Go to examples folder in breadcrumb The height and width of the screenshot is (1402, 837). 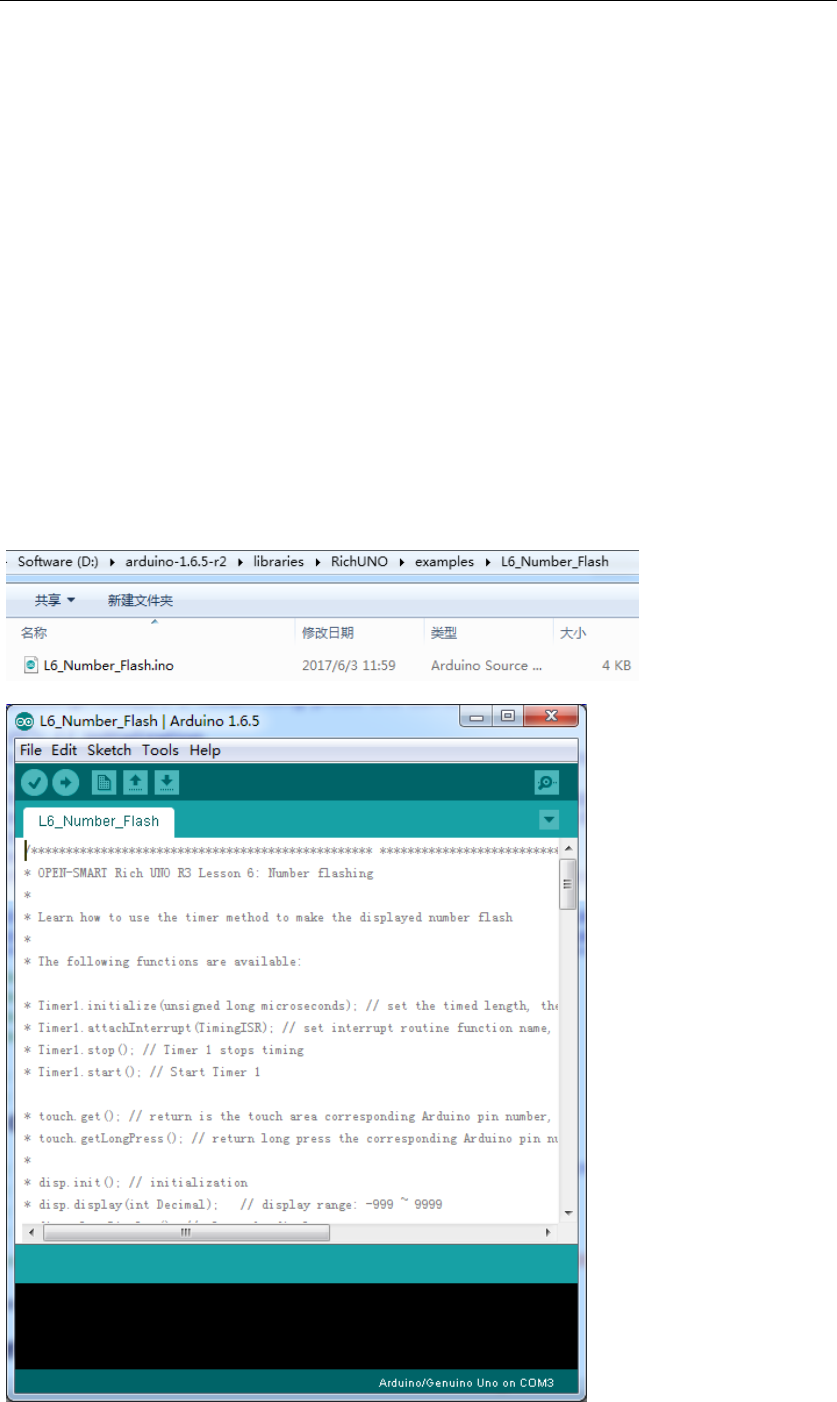(x=444, y=561)
